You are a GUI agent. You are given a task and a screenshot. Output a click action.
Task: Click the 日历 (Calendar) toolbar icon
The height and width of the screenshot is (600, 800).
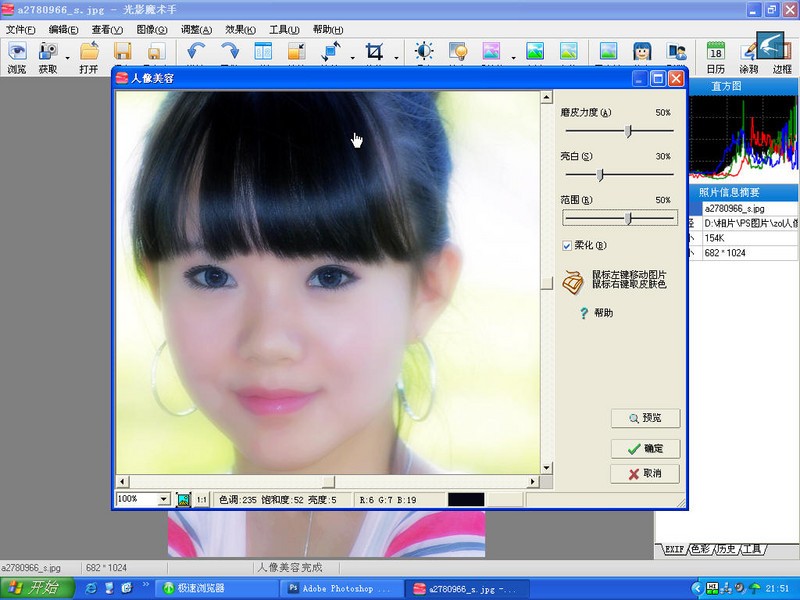tap(715, 57)
